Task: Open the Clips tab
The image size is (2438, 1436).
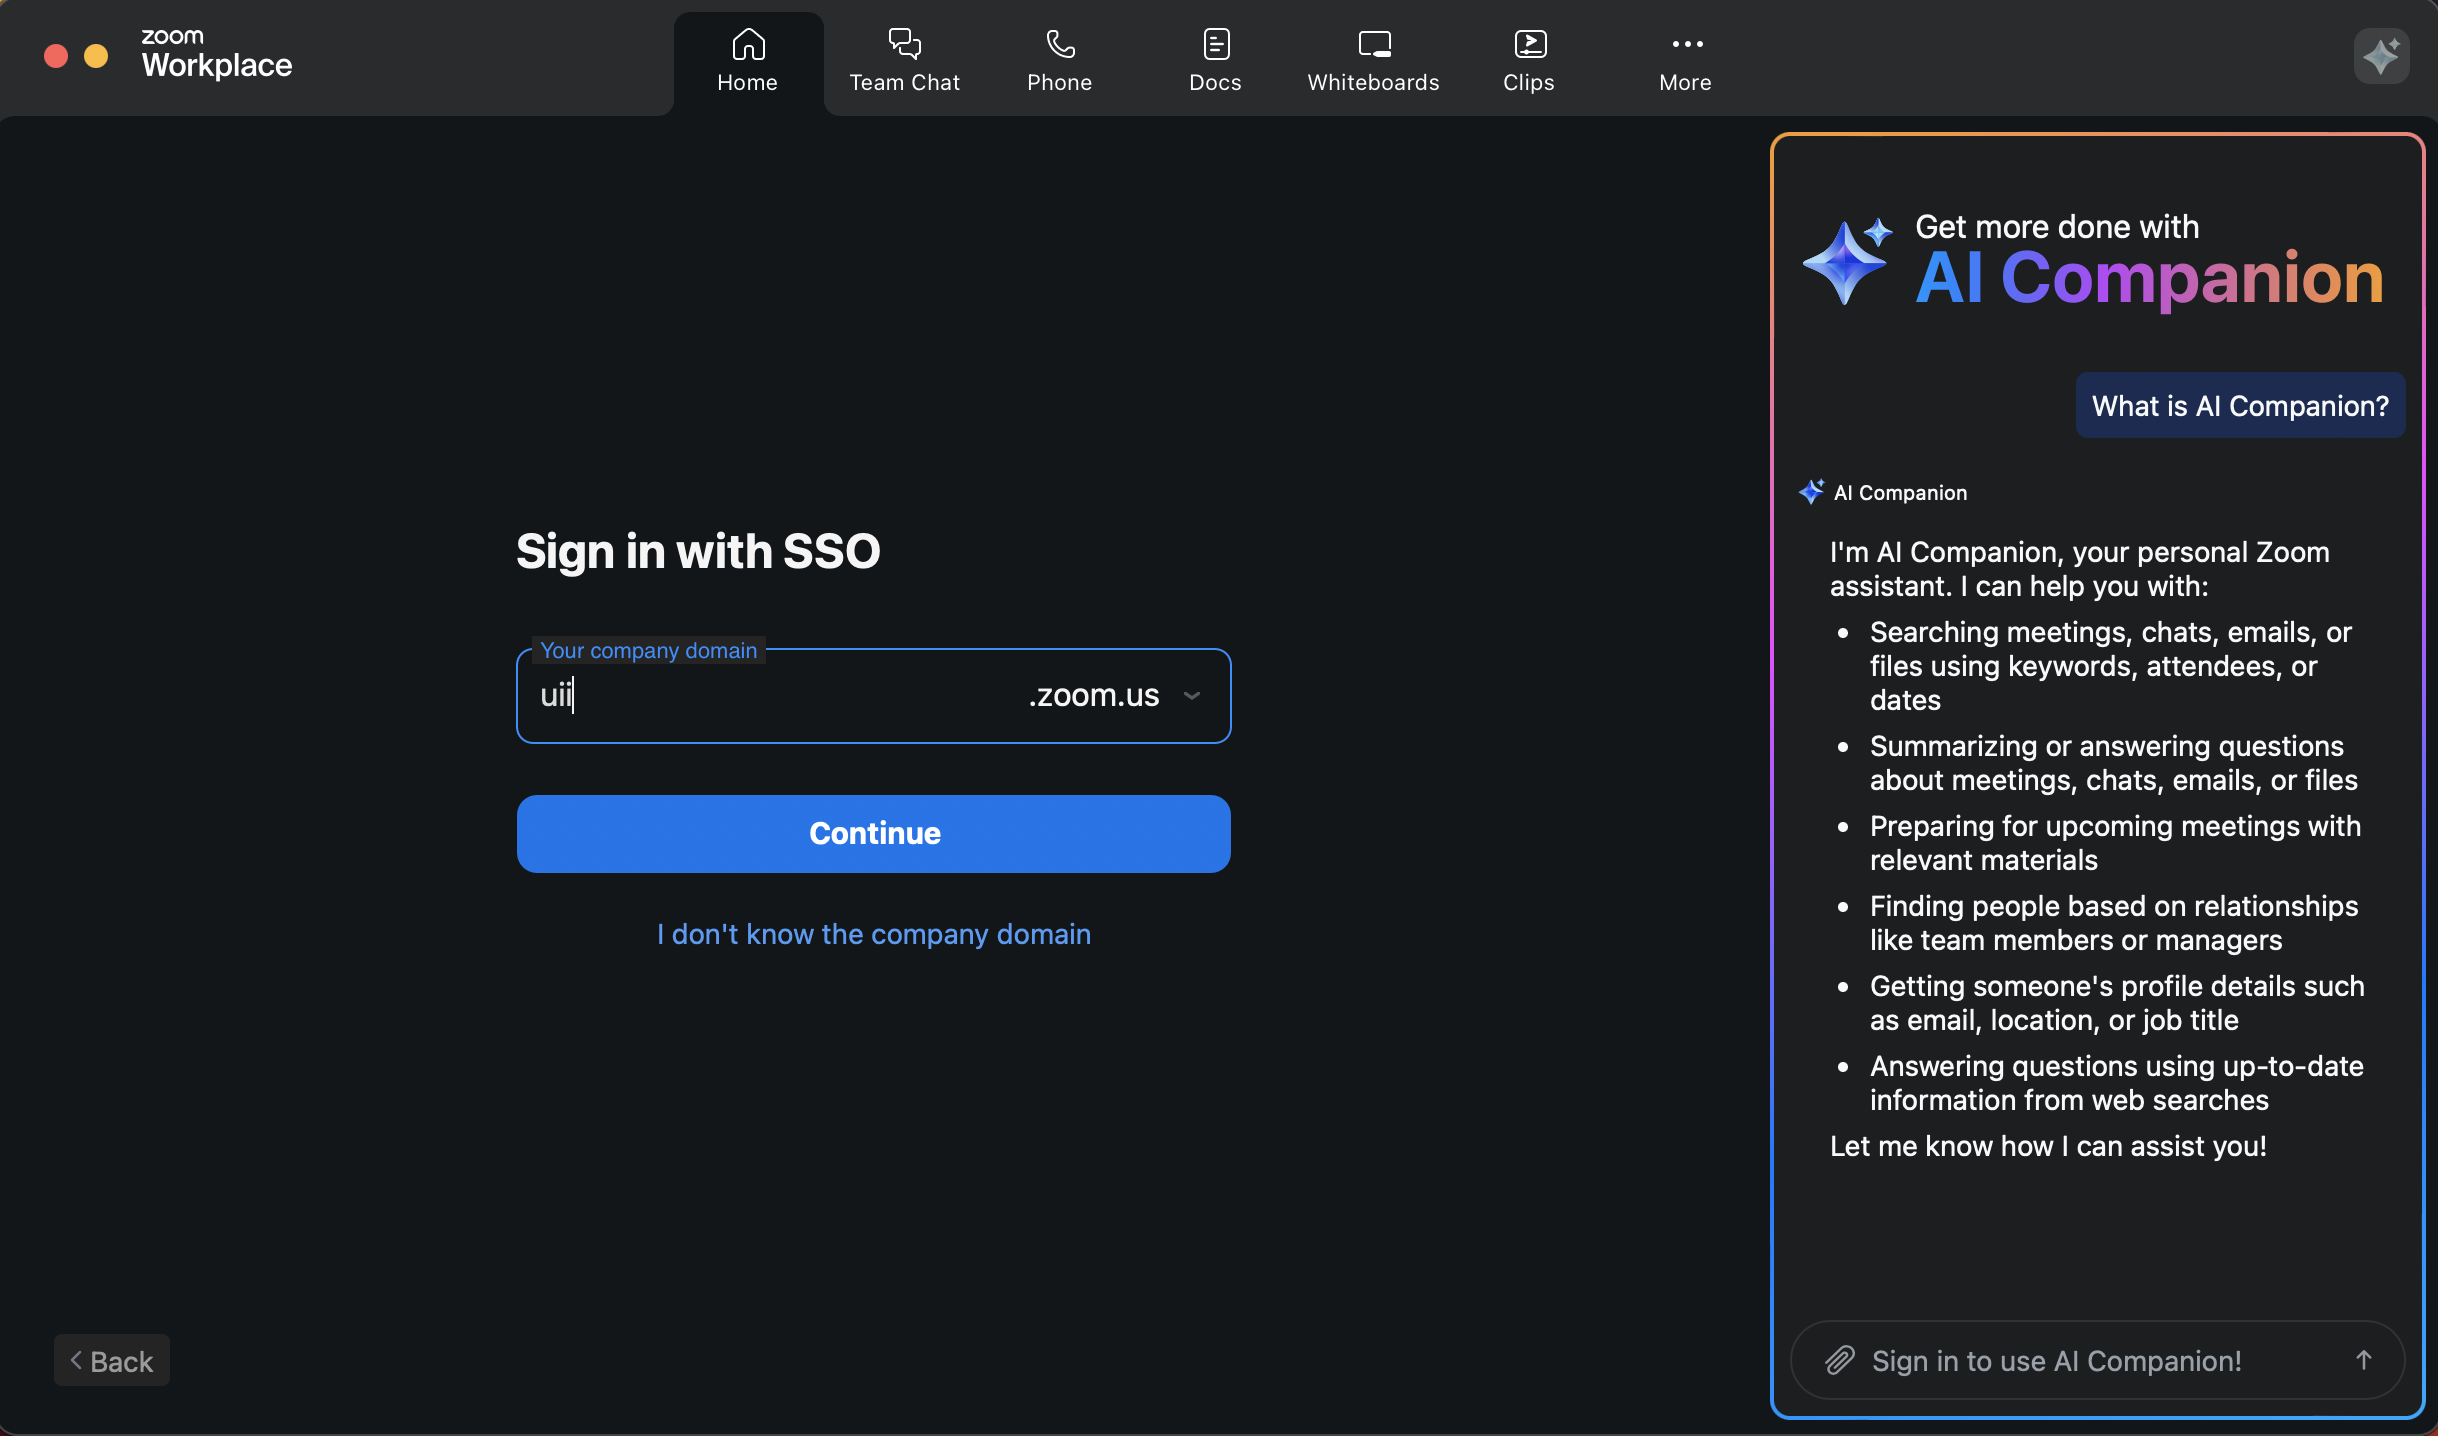Action: (x=1529, y=60)
